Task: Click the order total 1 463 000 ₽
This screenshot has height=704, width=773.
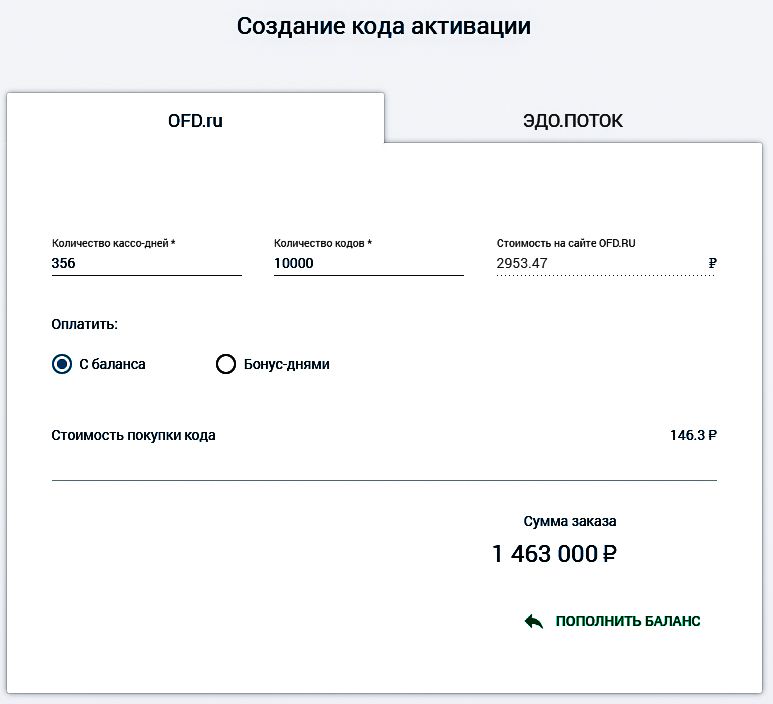Action: click(x=554, y=554)
